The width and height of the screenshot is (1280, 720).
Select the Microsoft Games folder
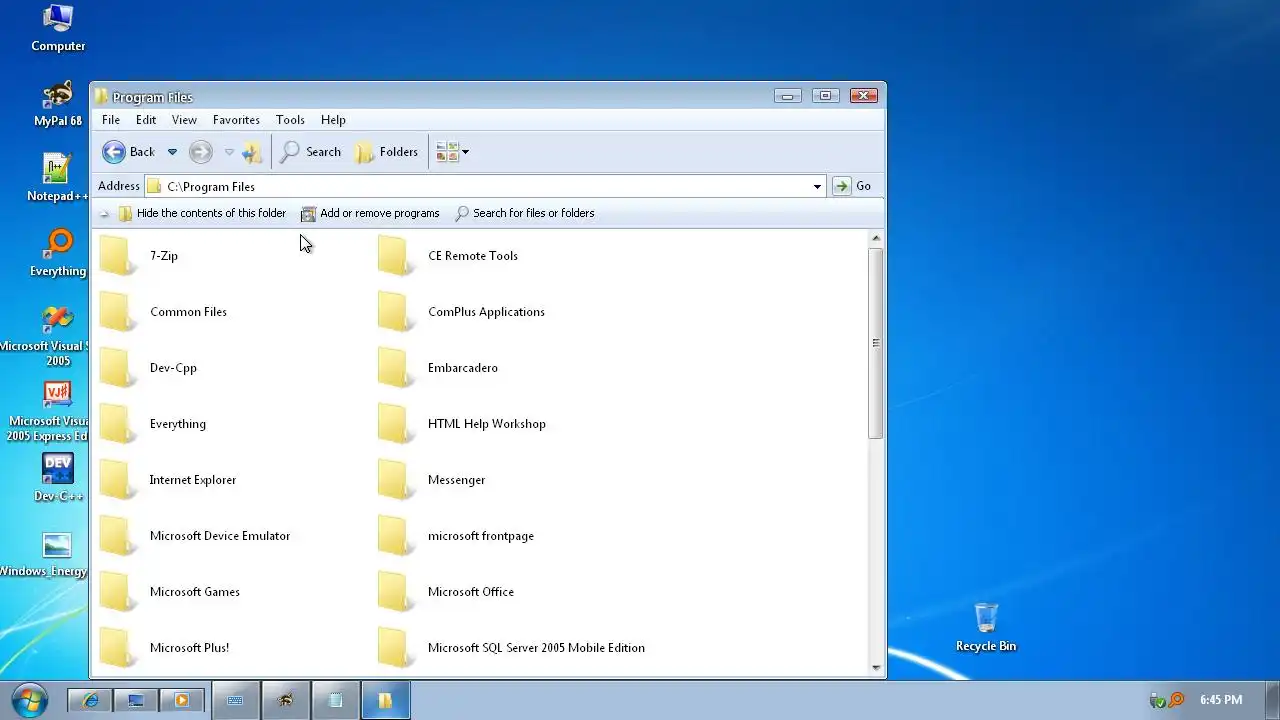(169, 592)
